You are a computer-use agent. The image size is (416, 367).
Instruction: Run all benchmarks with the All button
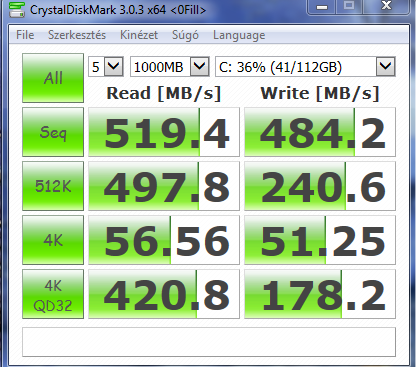point(53,78)
